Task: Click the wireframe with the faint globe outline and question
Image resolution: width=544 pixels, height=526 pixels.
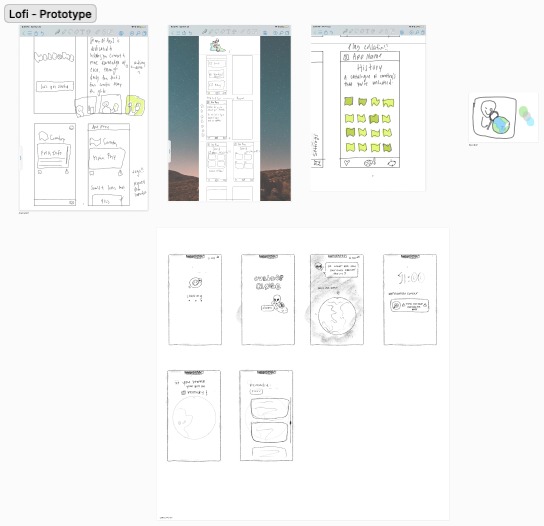Action: pyautogui.click(x=194, y=416)
